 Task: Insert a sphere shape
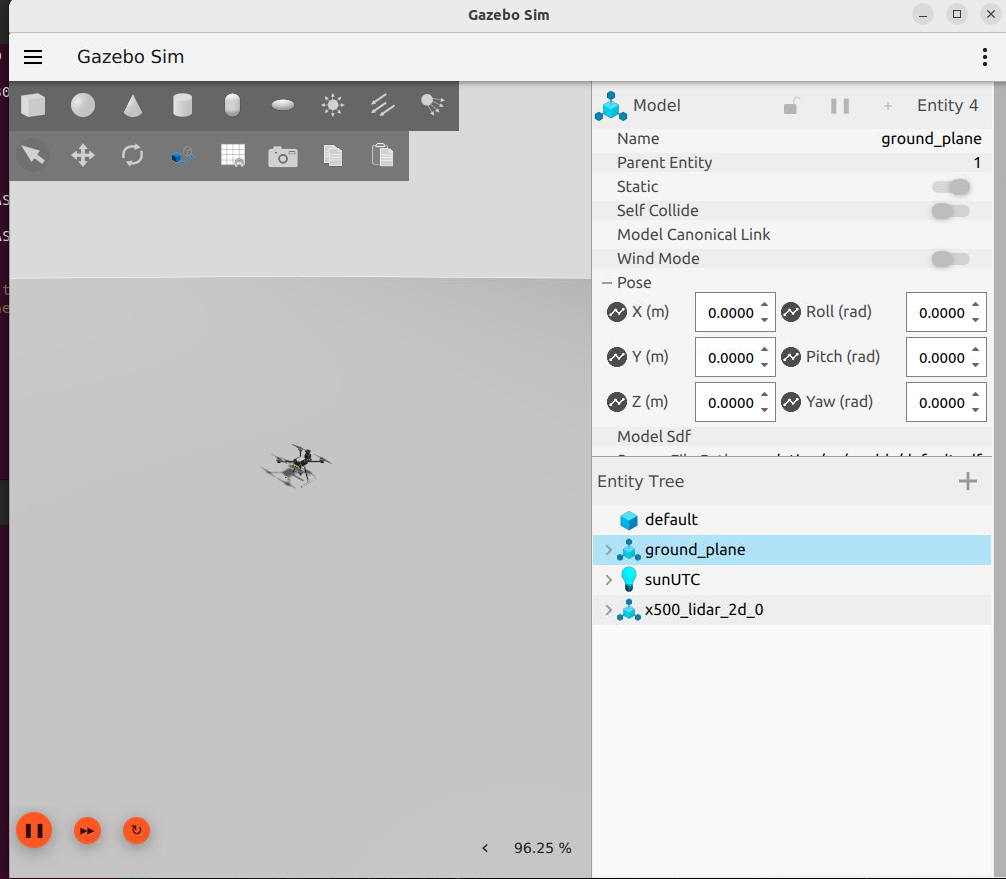click(x=83, y=105)
